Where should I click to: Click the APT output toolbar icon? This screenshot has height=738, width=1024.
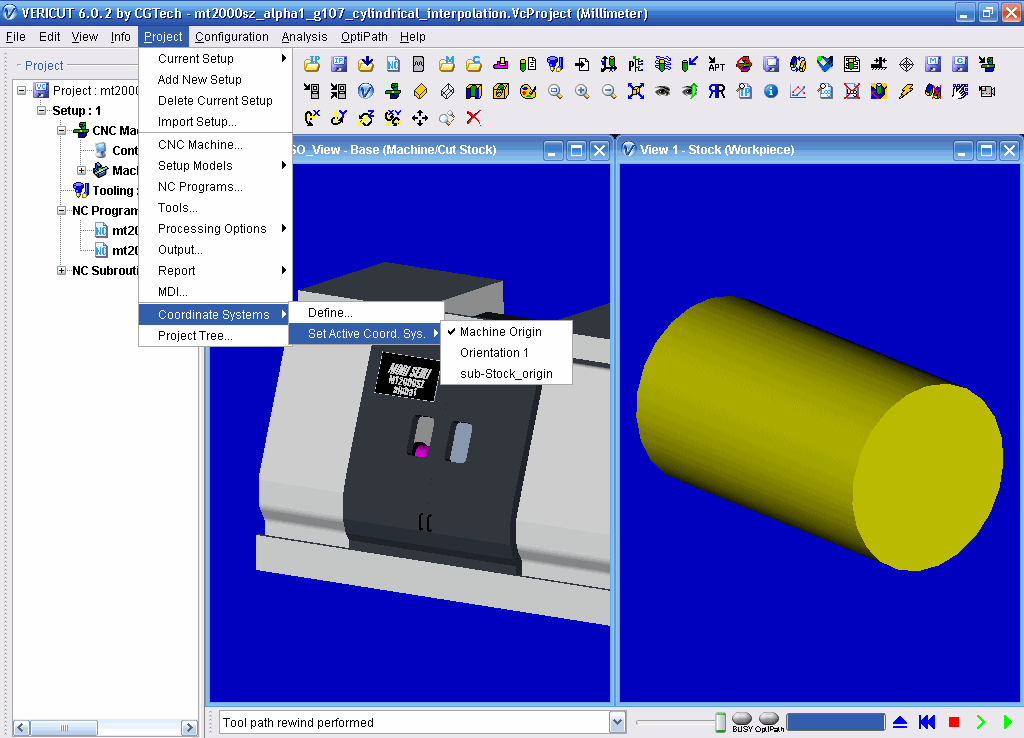(x=716, y=64)
